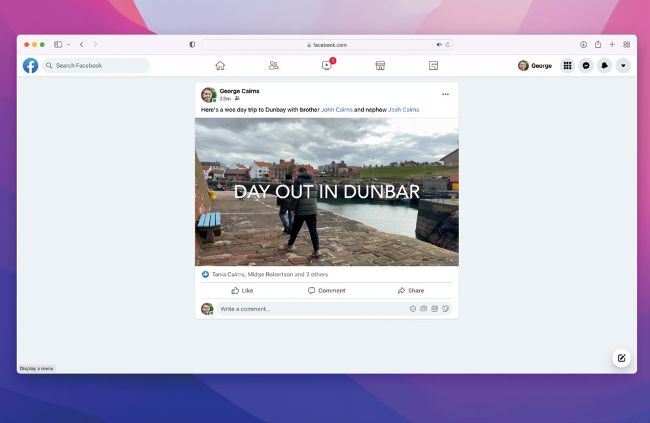Open the Marketplace icon
The image size is (650, 423).
(x=380, y=65)
